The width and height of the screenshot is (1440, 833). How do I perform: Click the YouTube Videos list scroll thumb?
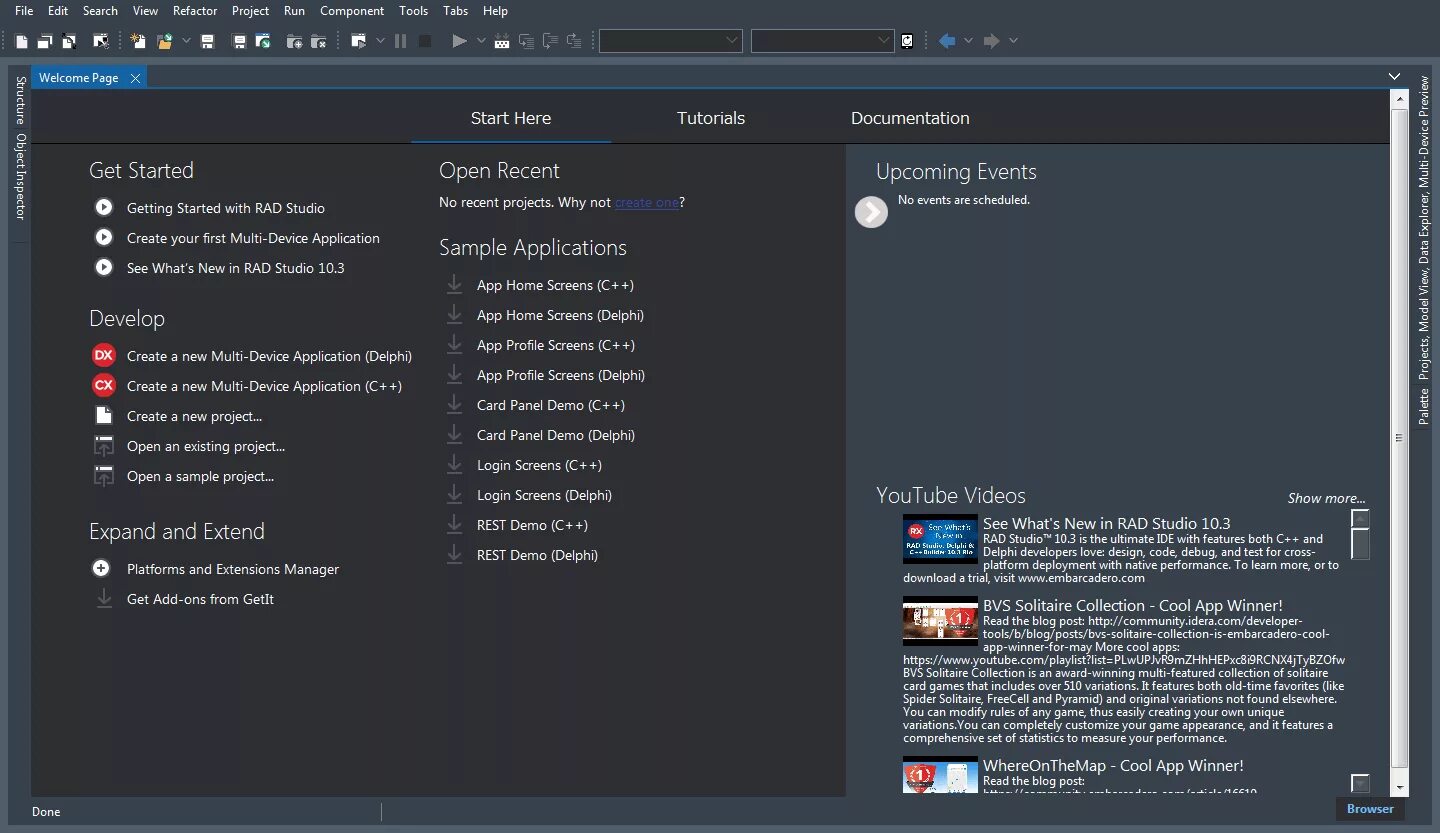1360,544
